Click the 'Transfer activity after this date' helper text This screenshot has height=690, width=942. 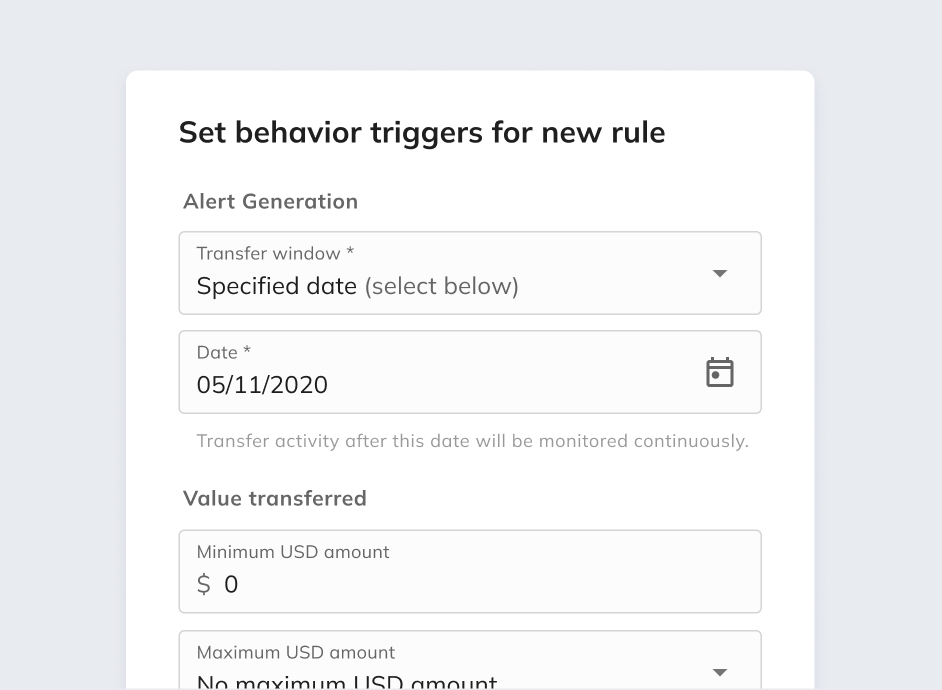click(472, 441)
